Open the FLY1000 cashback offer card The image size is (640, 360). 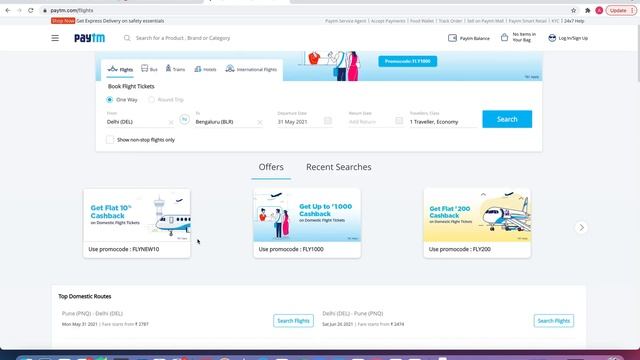(x=307, y=223)
